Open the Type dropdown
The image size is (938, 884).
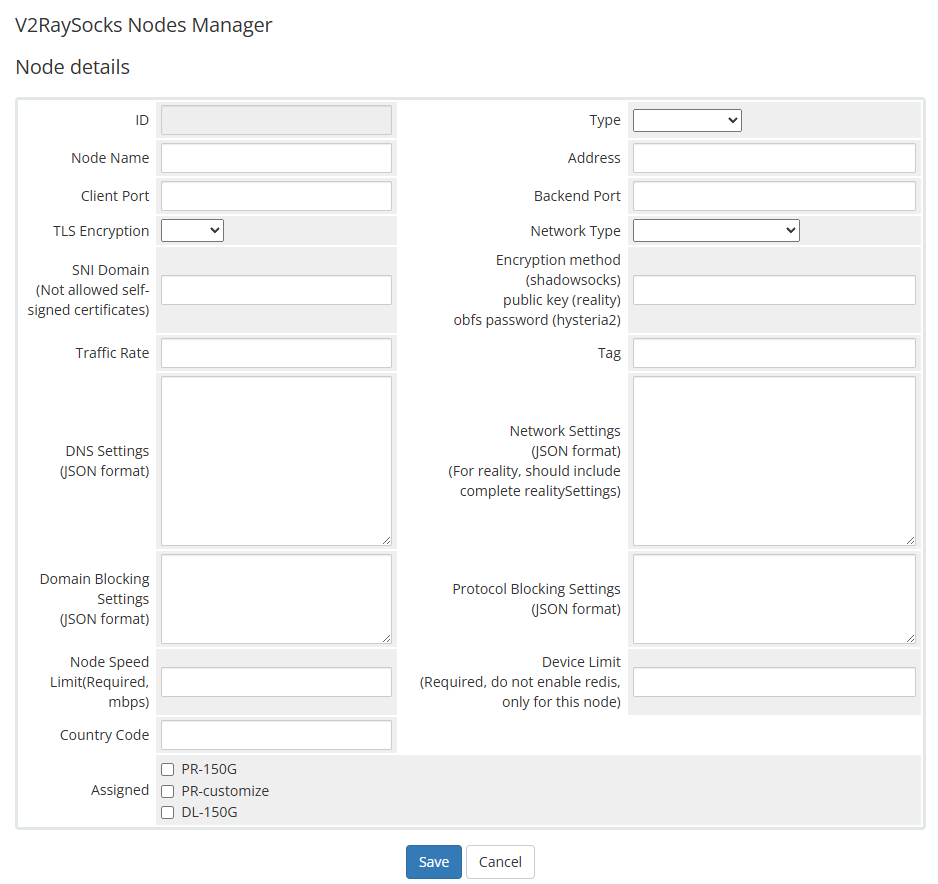pos(687,120)
